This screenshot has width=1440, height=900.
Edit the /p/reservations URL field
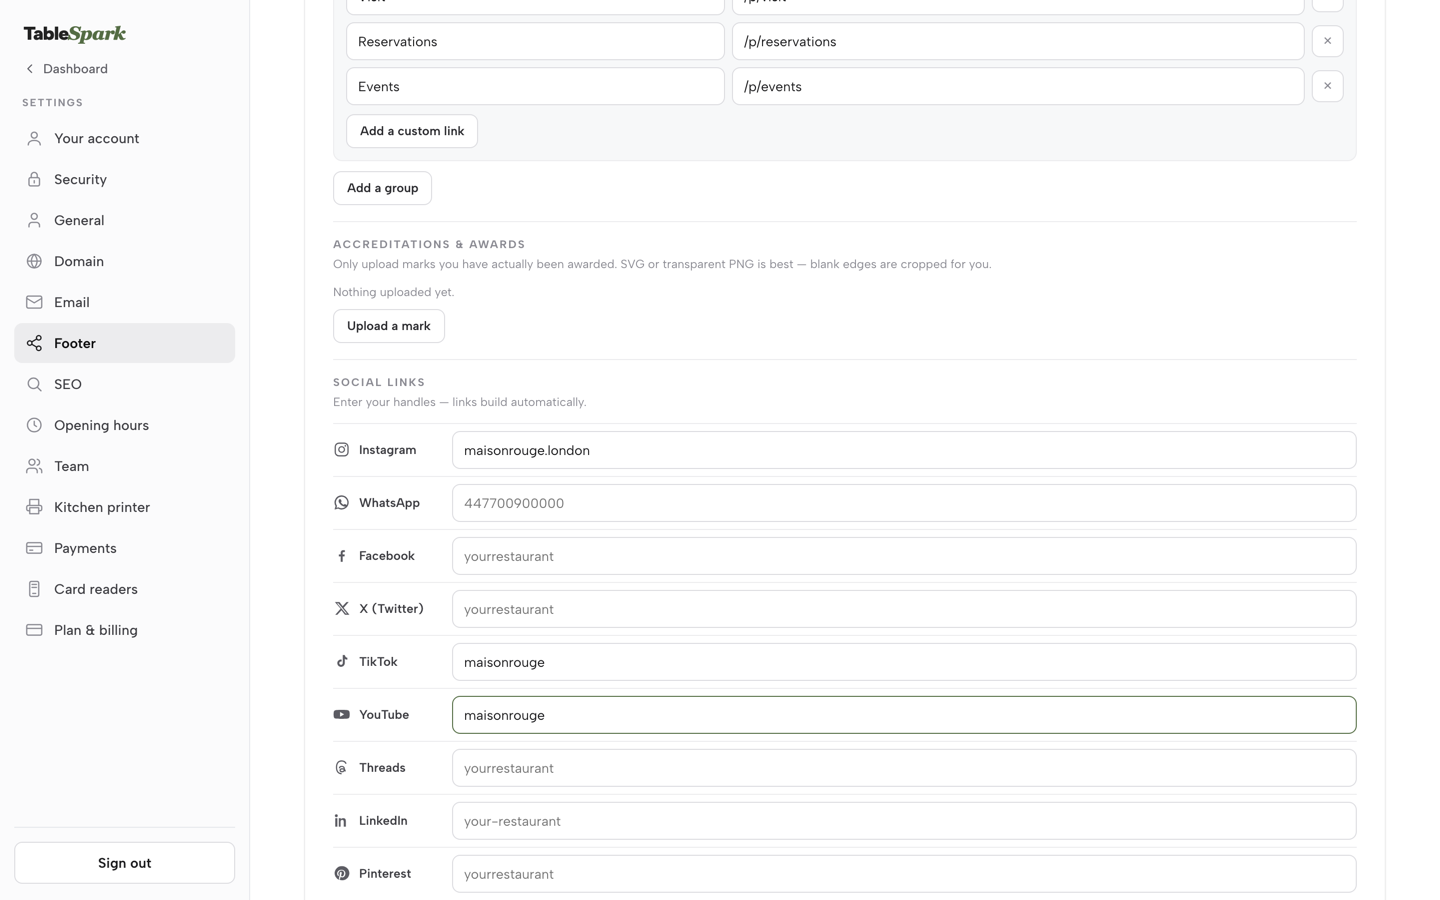(1018, 41)
